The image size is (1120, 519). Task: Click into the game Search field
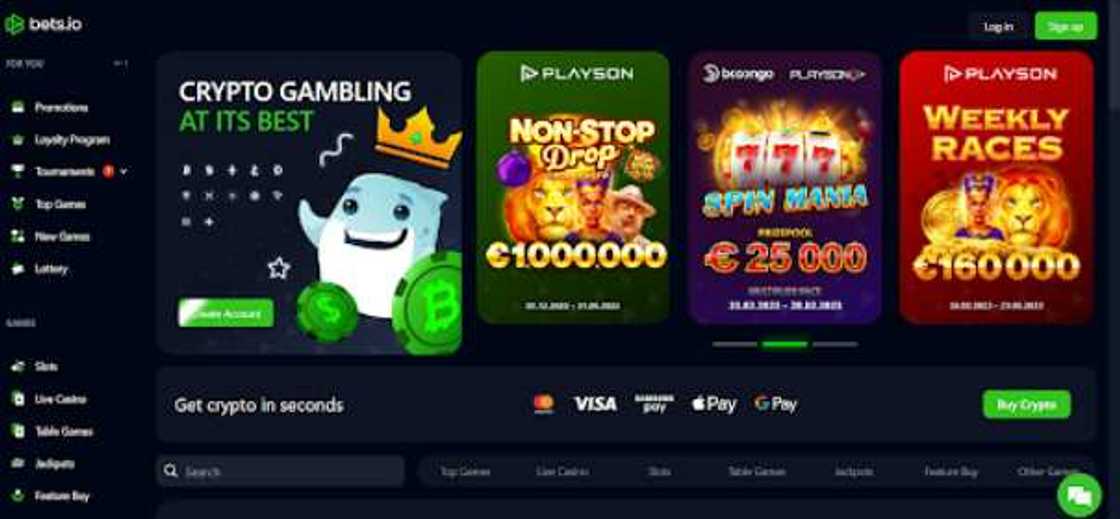pos(281,471)
